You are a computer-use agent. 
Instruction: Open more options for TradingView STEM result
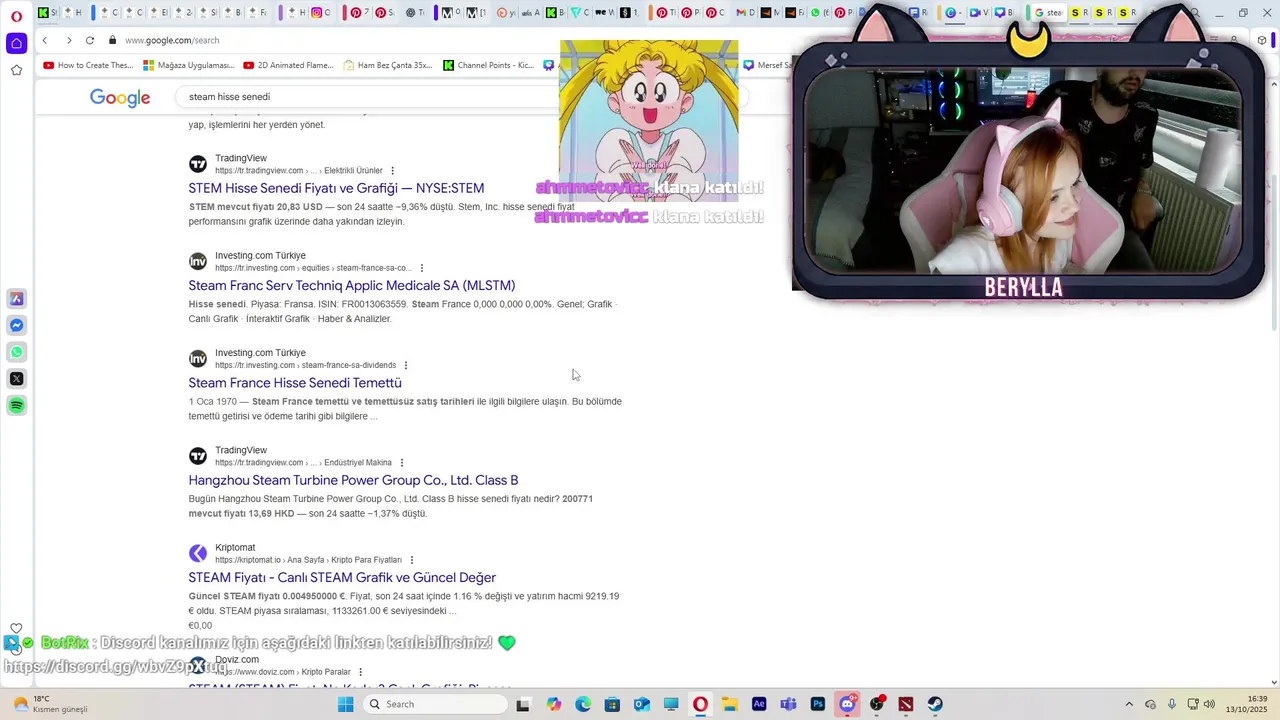[x=392, y=171]
